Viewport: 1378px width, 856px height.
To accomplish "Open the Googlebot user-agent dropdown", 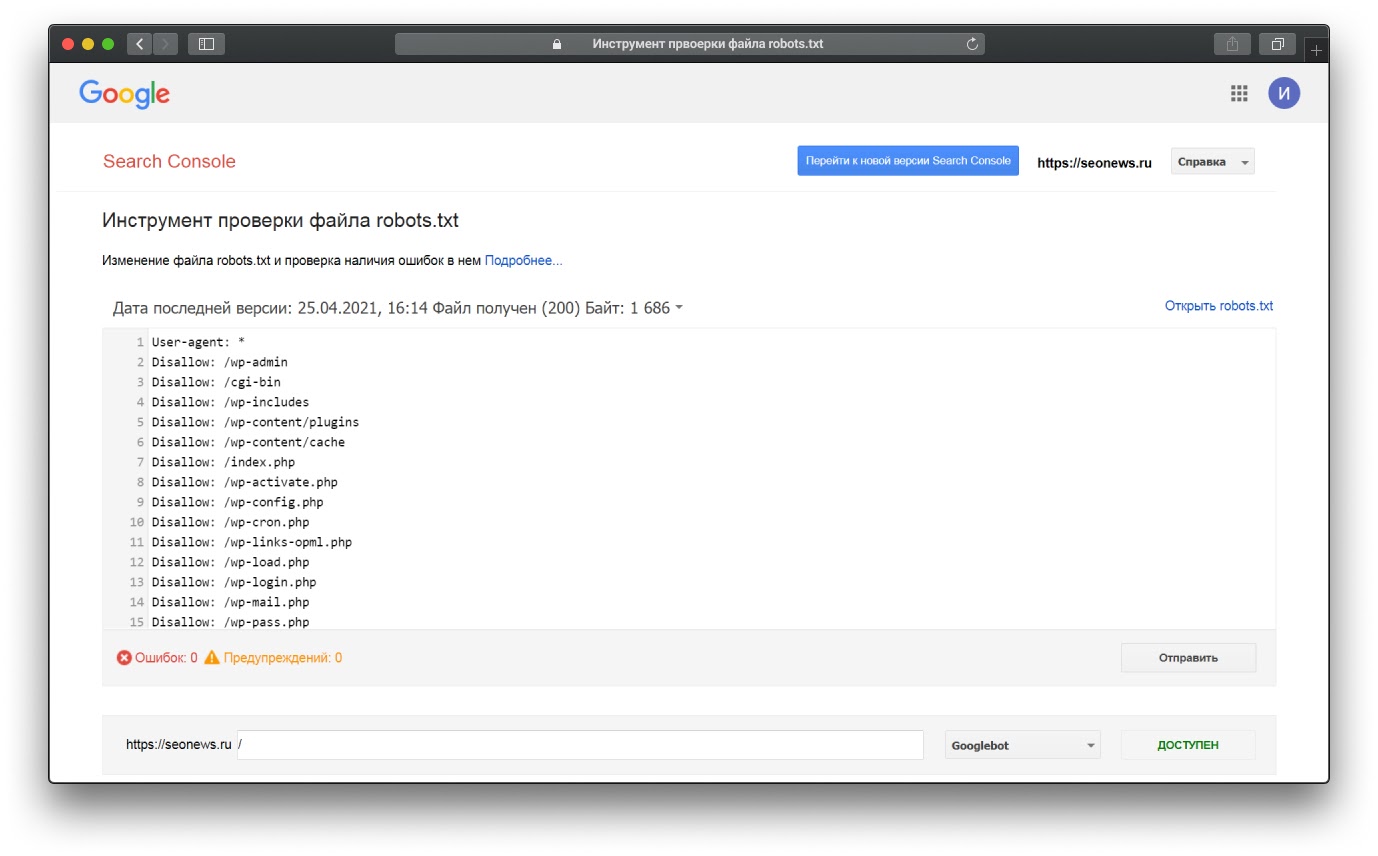I will [x=1022, y=745].
